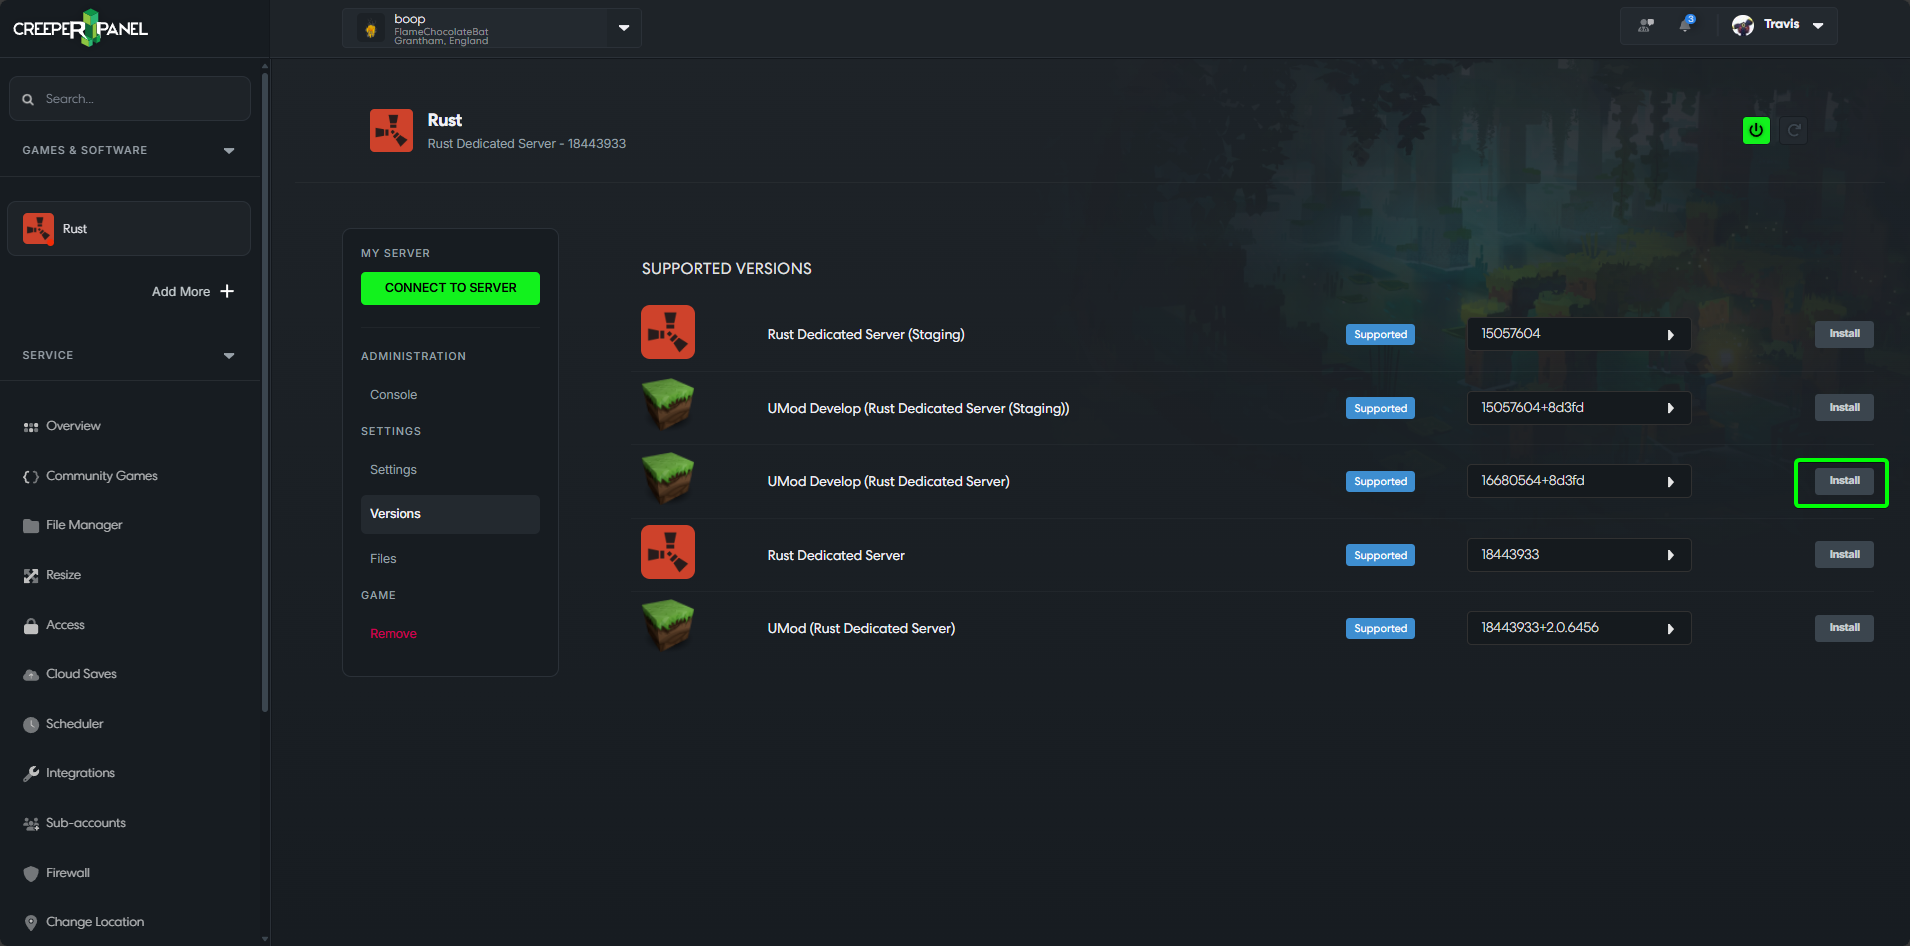Open Scheduler in the sidebar
The width and height of the screenshot is (1910, 946).
click(63, 724)
